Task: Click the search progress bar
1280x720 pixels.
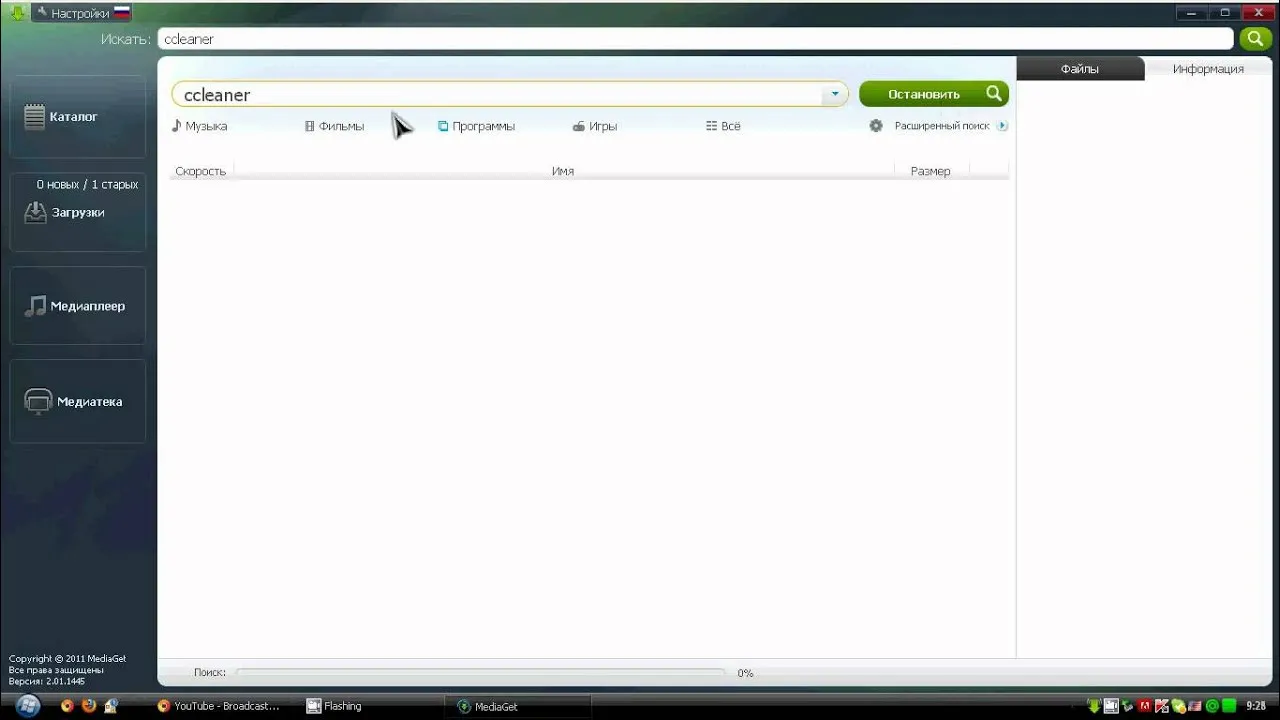Action: click(x=480, y=673)
